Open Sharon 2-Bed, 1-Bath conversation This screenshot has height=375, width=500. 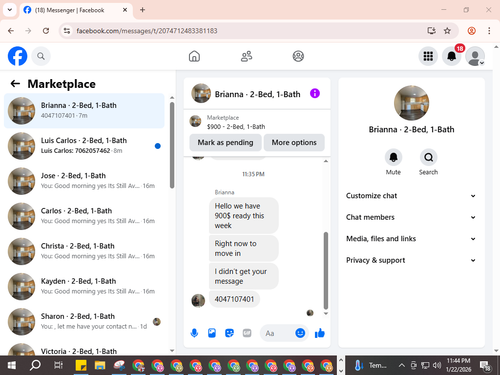(x=84, y=321)
